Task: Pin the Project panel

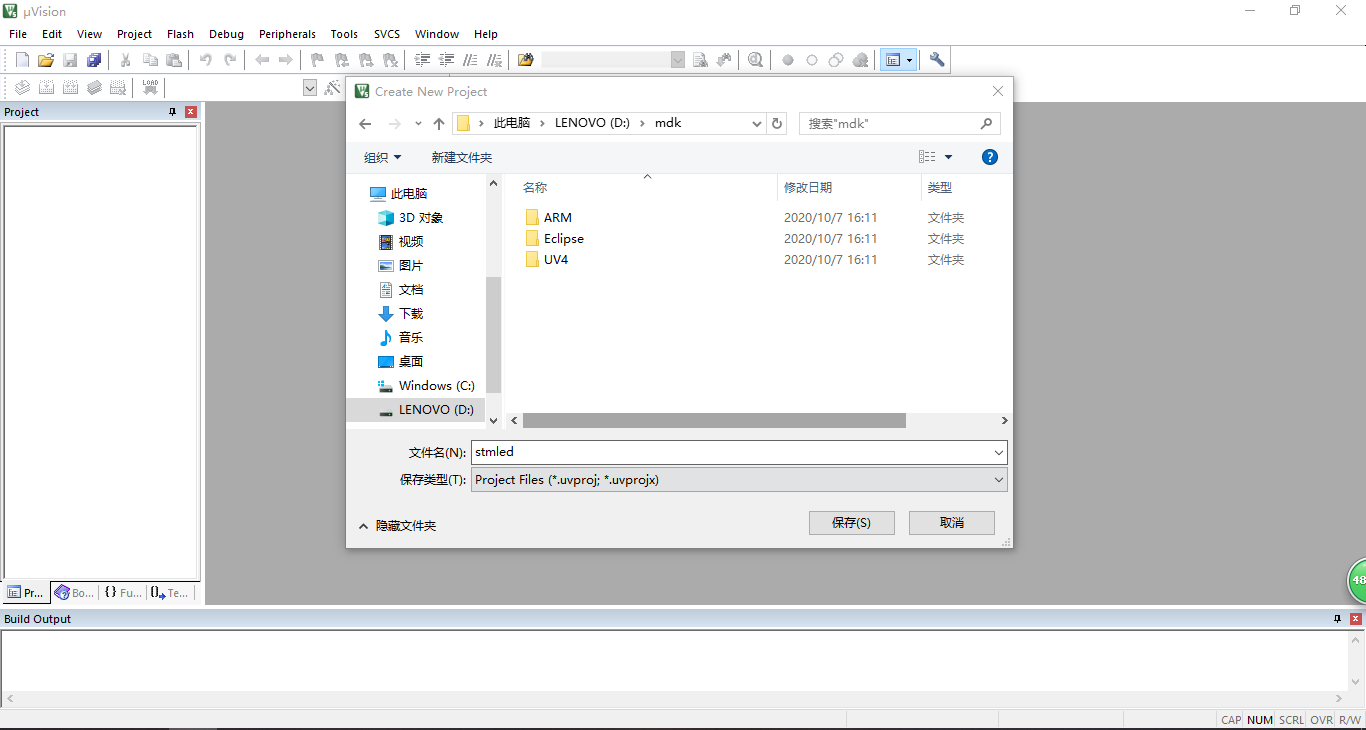Action: pos(172,112)
